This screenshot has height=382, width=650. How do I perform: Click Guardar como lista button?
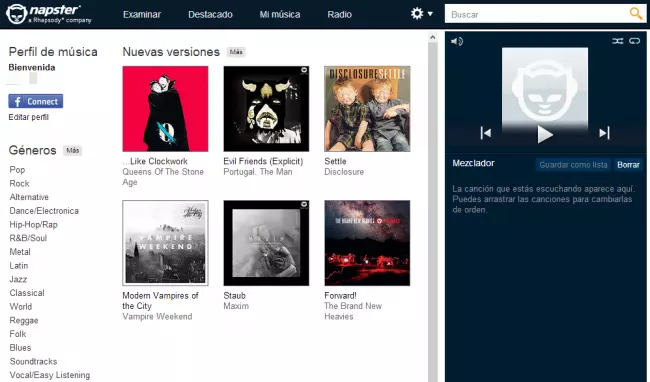click(573, 164)
